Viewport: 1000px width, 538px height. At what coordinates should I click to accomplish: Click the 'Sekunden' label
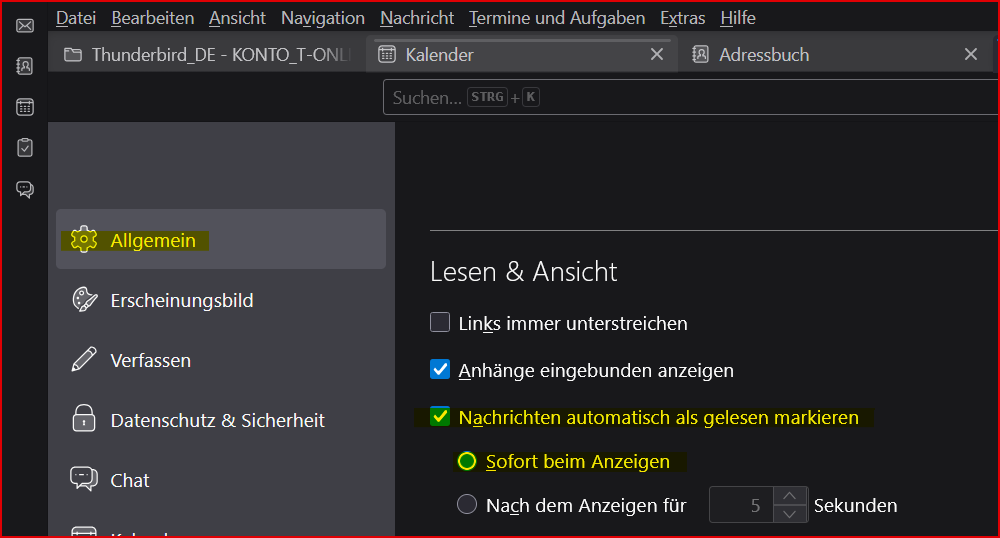[855, 505]
